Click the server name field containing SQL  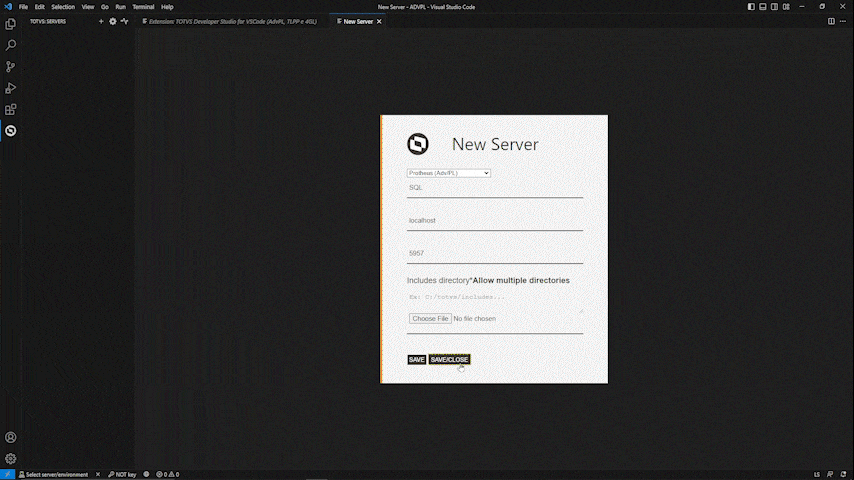click(x=495, y=188)
